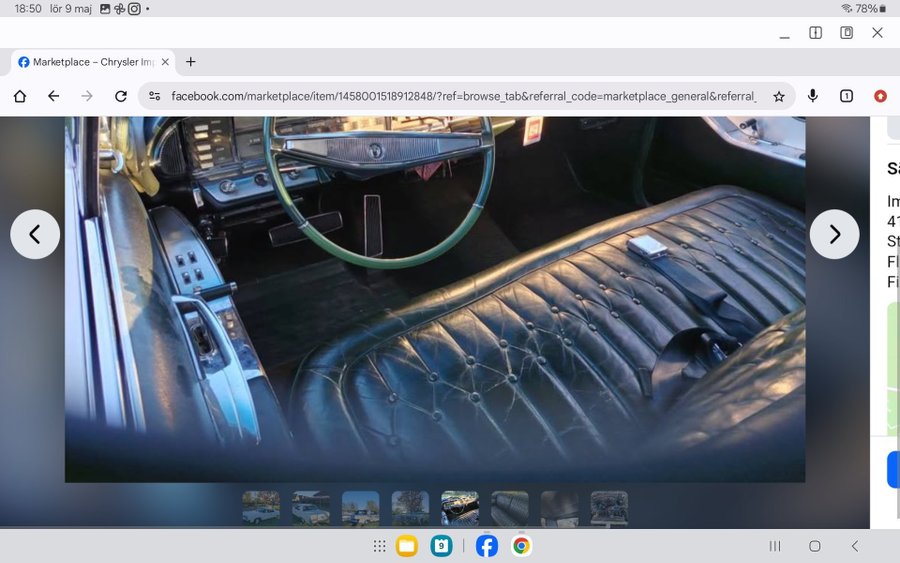This screenshot has width=900, height=563.
Task: Click the red Chrome update indicator icon
Action: coord(880,96)
